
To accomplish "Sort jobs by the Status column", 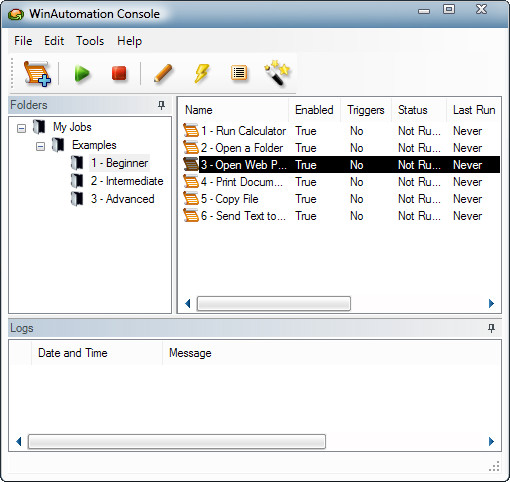I will click(419, 110).
